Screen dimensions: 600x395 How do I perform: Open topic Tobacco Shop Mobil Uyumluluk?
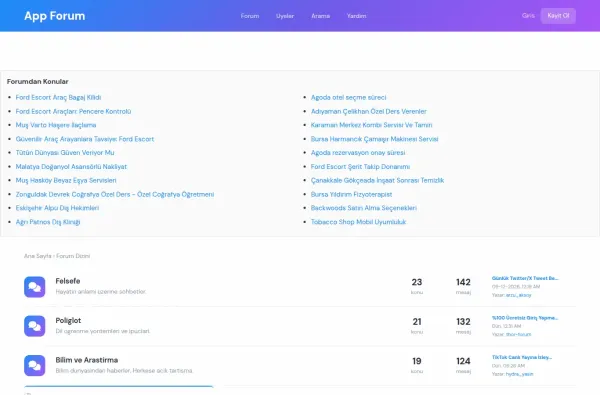(358, 222)
